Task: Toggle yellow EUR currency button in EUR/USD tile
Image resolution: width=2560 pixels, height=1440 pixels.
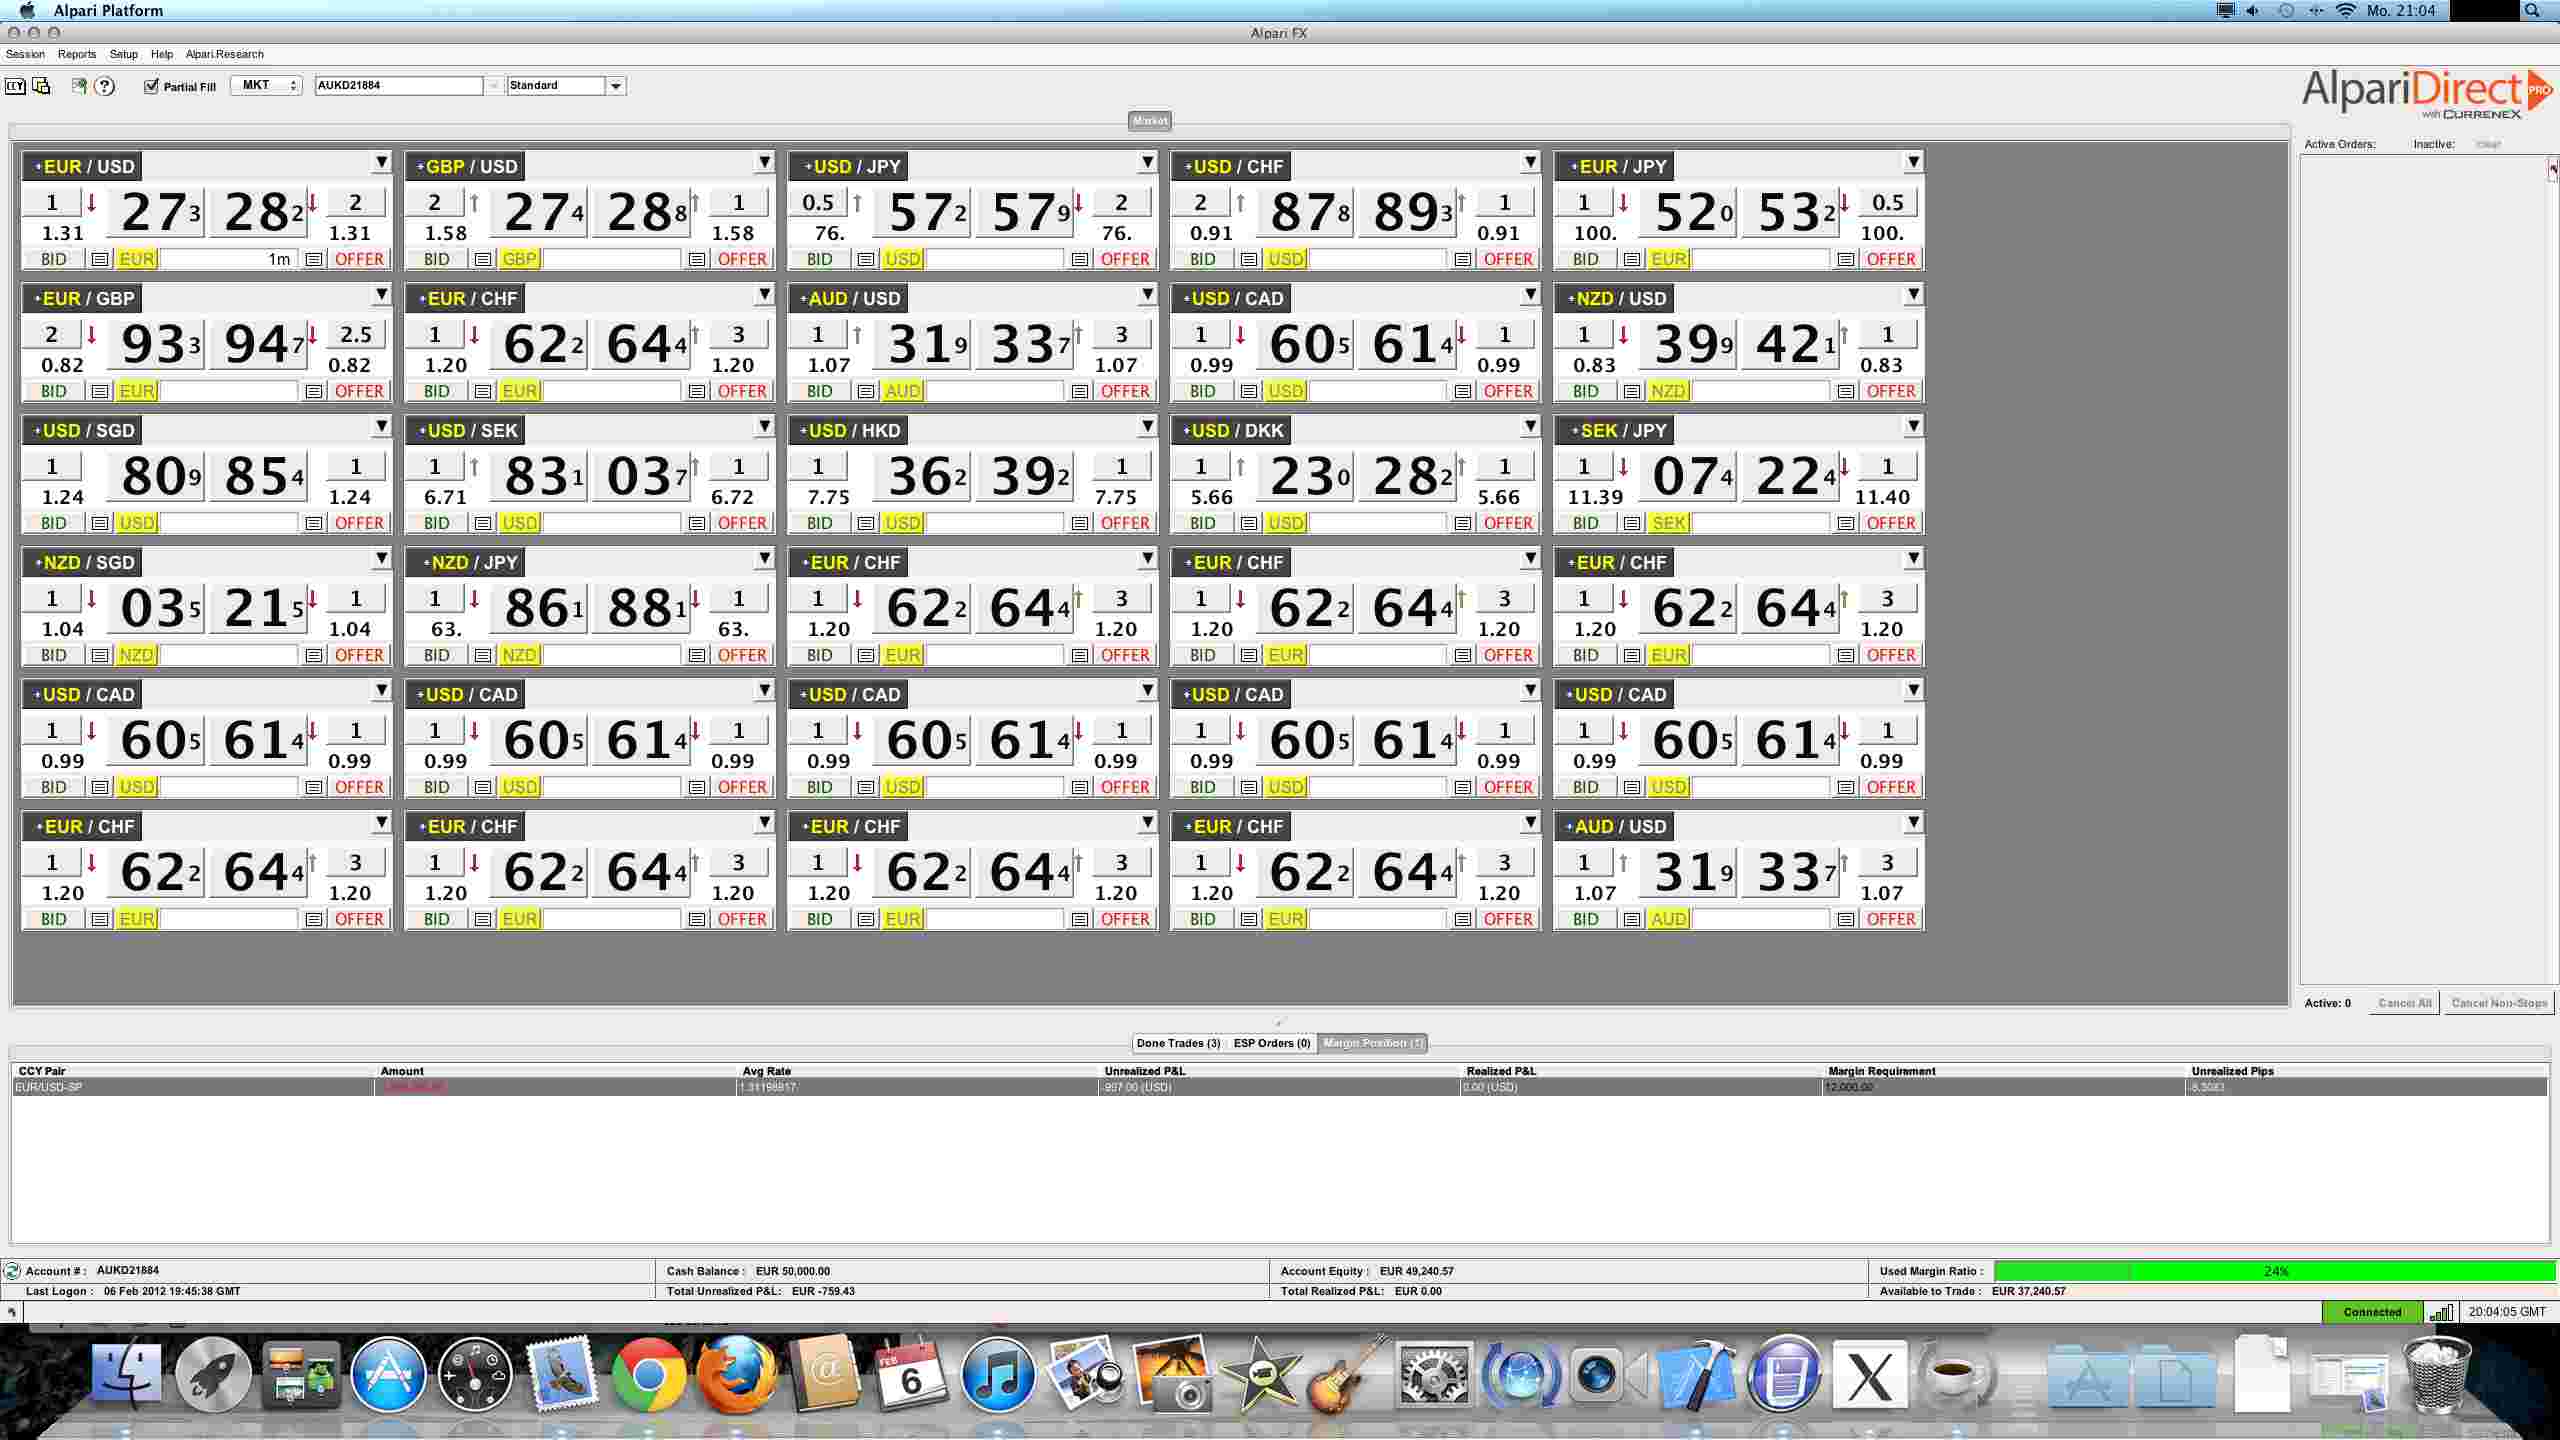Action: point(136,259)
